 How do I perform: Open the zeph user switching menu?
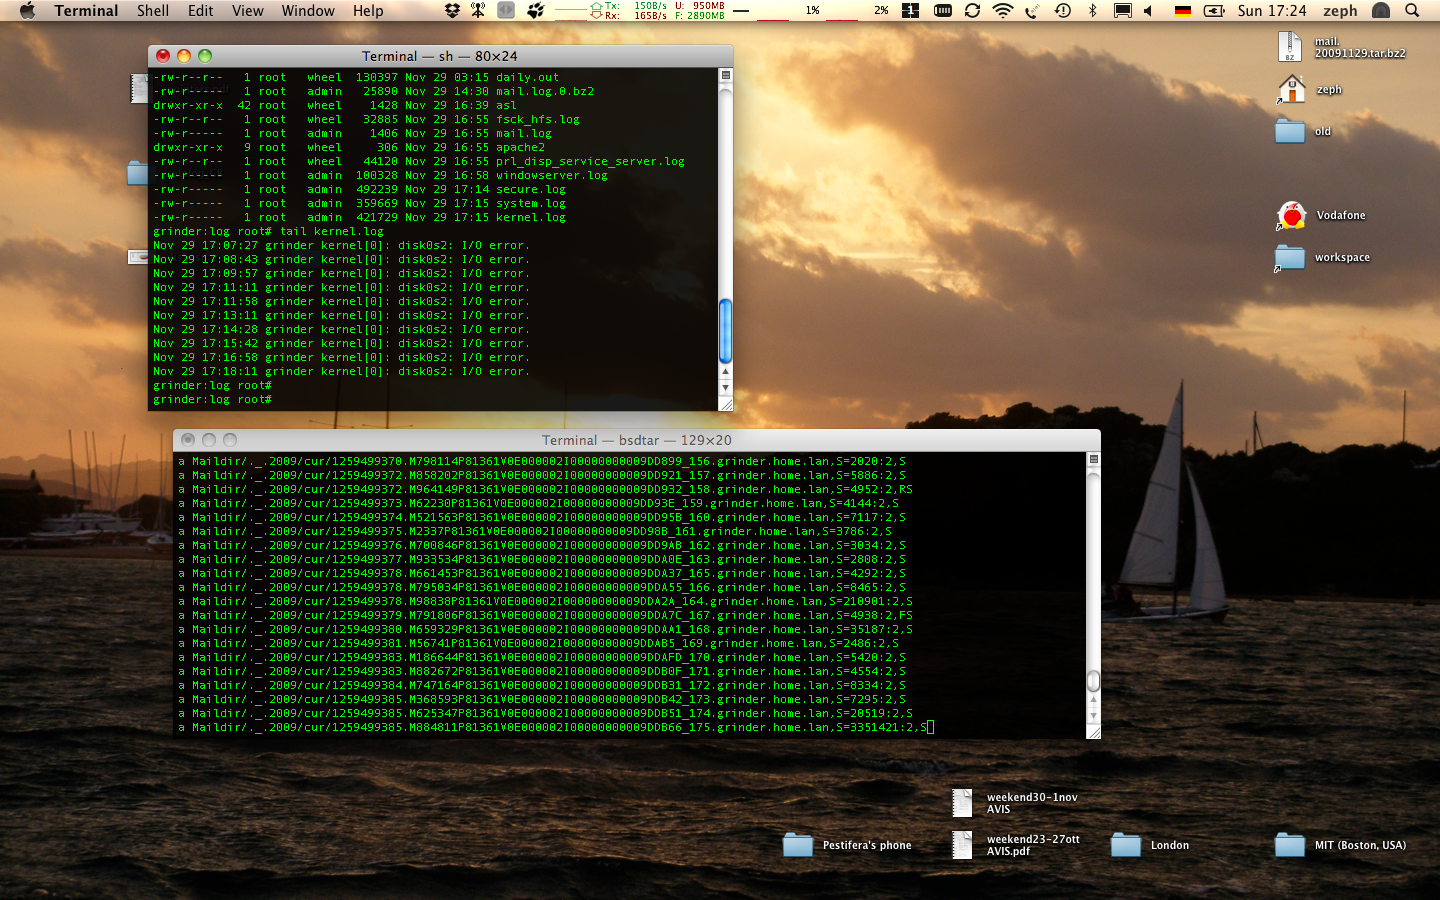click(x=1340, y=11)
